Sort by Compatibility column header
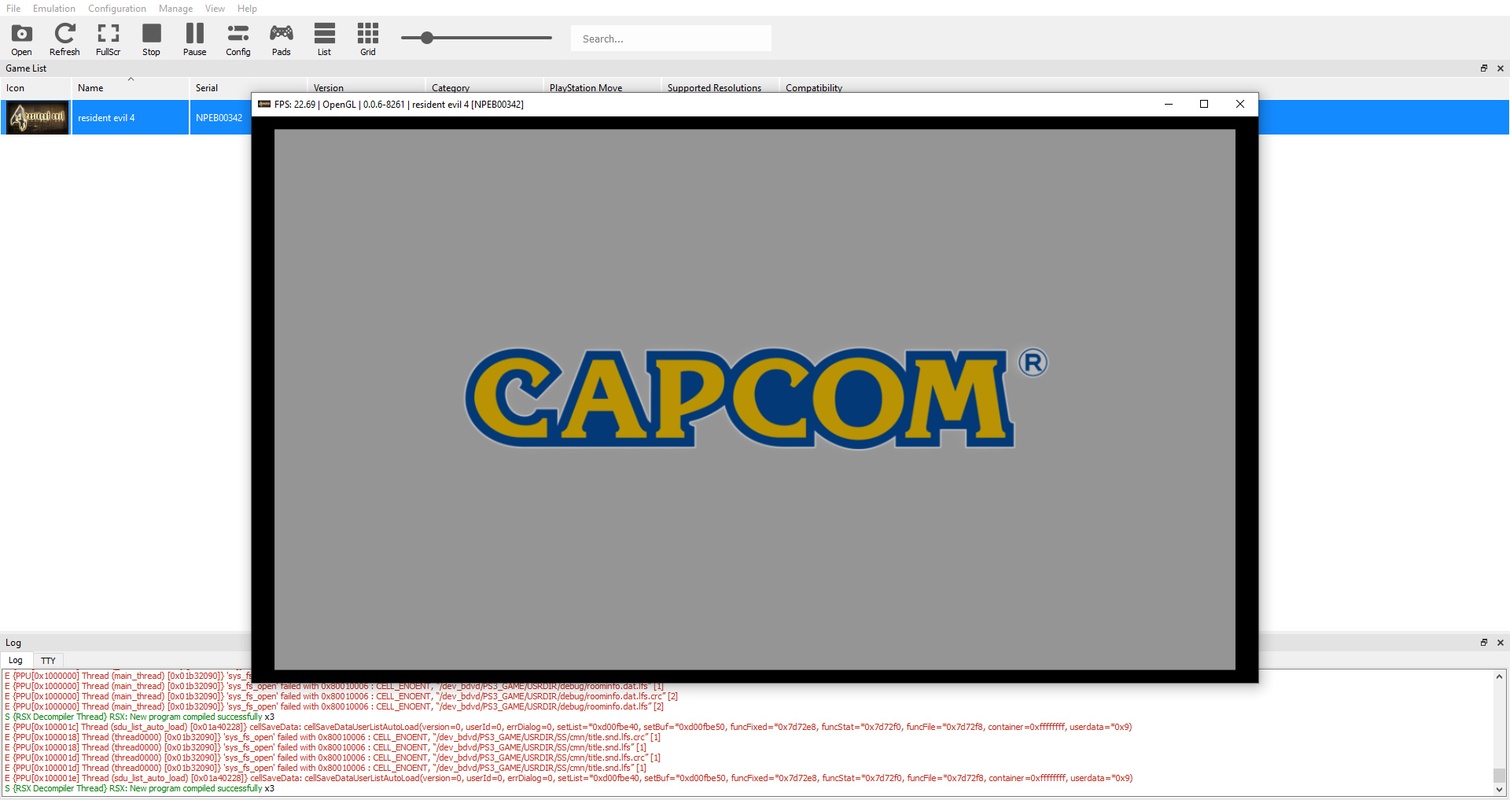 coord(814,87)
